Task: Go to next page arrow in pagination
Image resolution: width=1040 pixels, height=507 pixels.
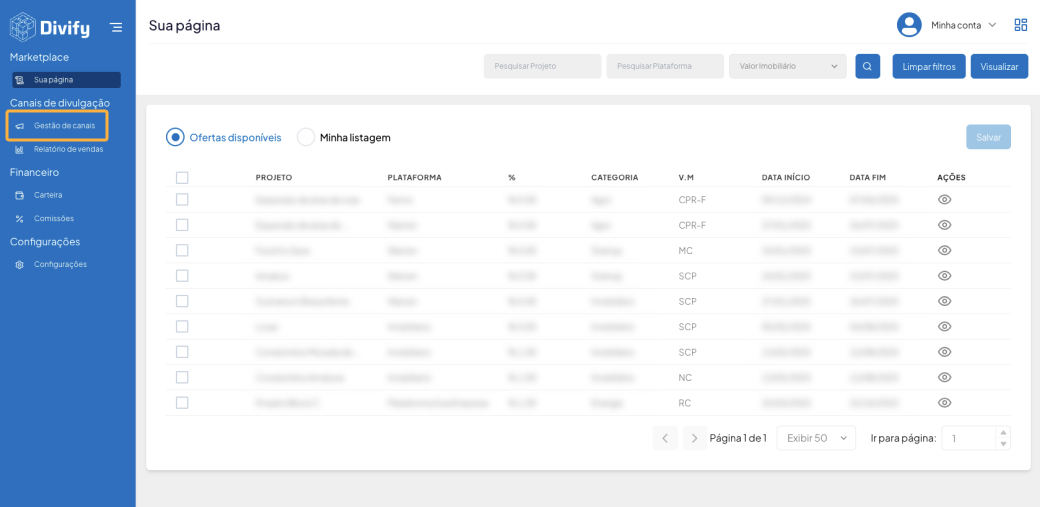Action: click(x=695, y=438)
